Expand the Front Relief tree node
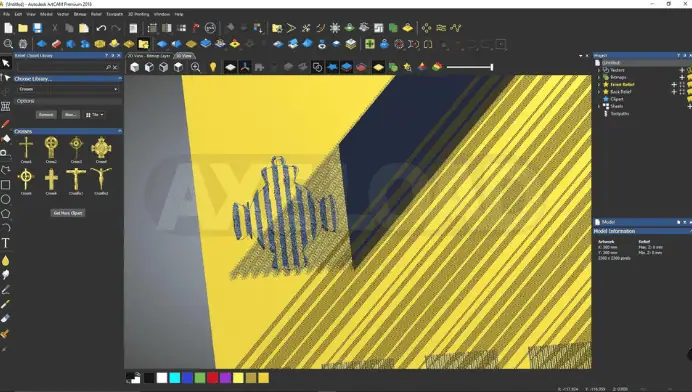This screenshot has width=692, height=392. [599, 84]
